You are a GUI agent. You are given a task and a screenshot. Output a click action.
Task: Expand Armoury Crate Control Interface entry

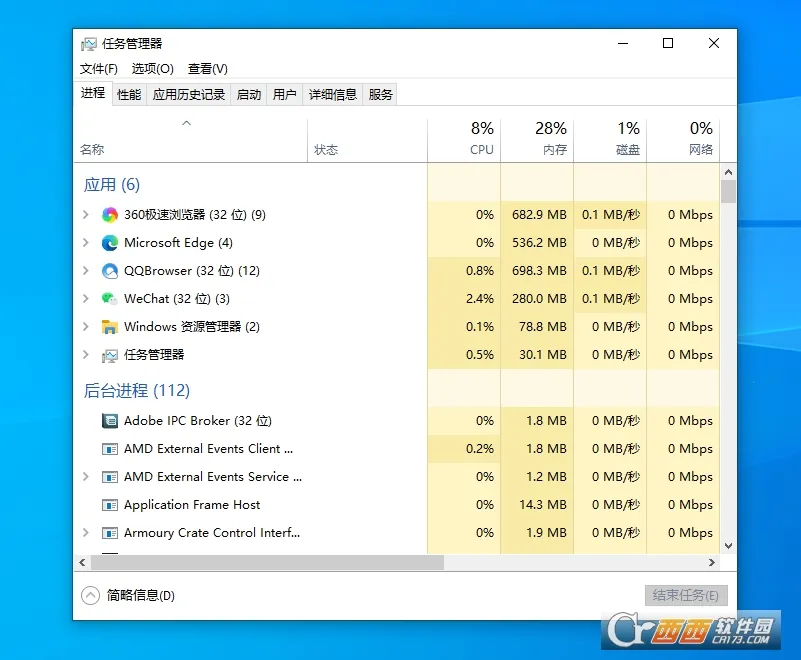[86, 533]
